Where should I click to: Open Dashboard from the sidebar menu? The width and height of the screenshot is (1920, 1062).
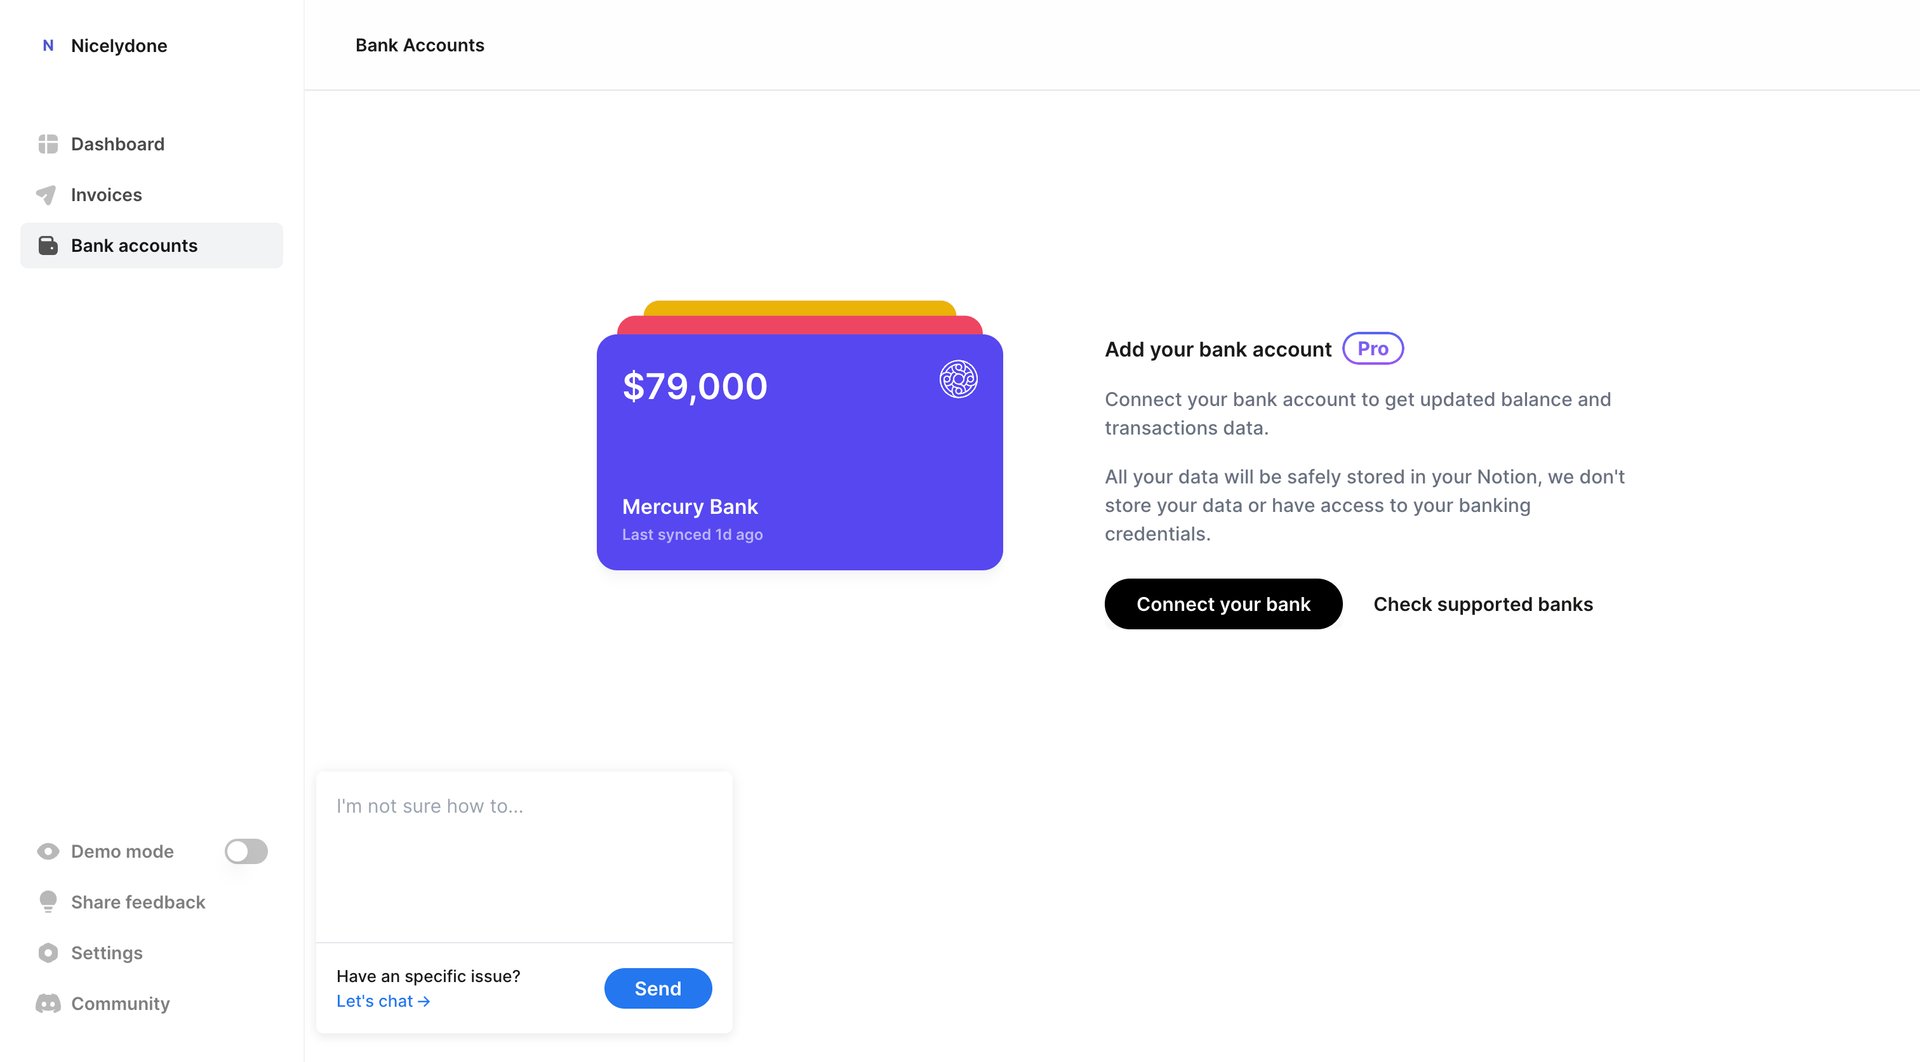(x=117, y=144)
